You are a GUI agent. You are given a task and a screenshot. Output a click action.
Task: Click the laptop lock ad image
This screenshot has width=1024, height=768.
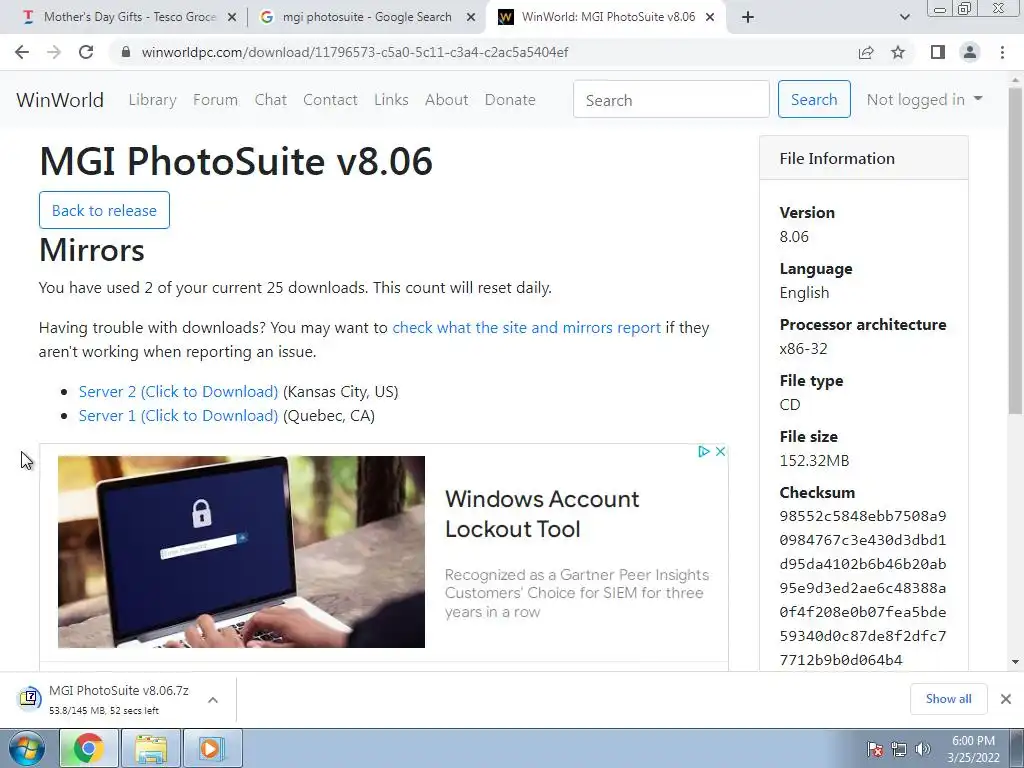point(242,552)
